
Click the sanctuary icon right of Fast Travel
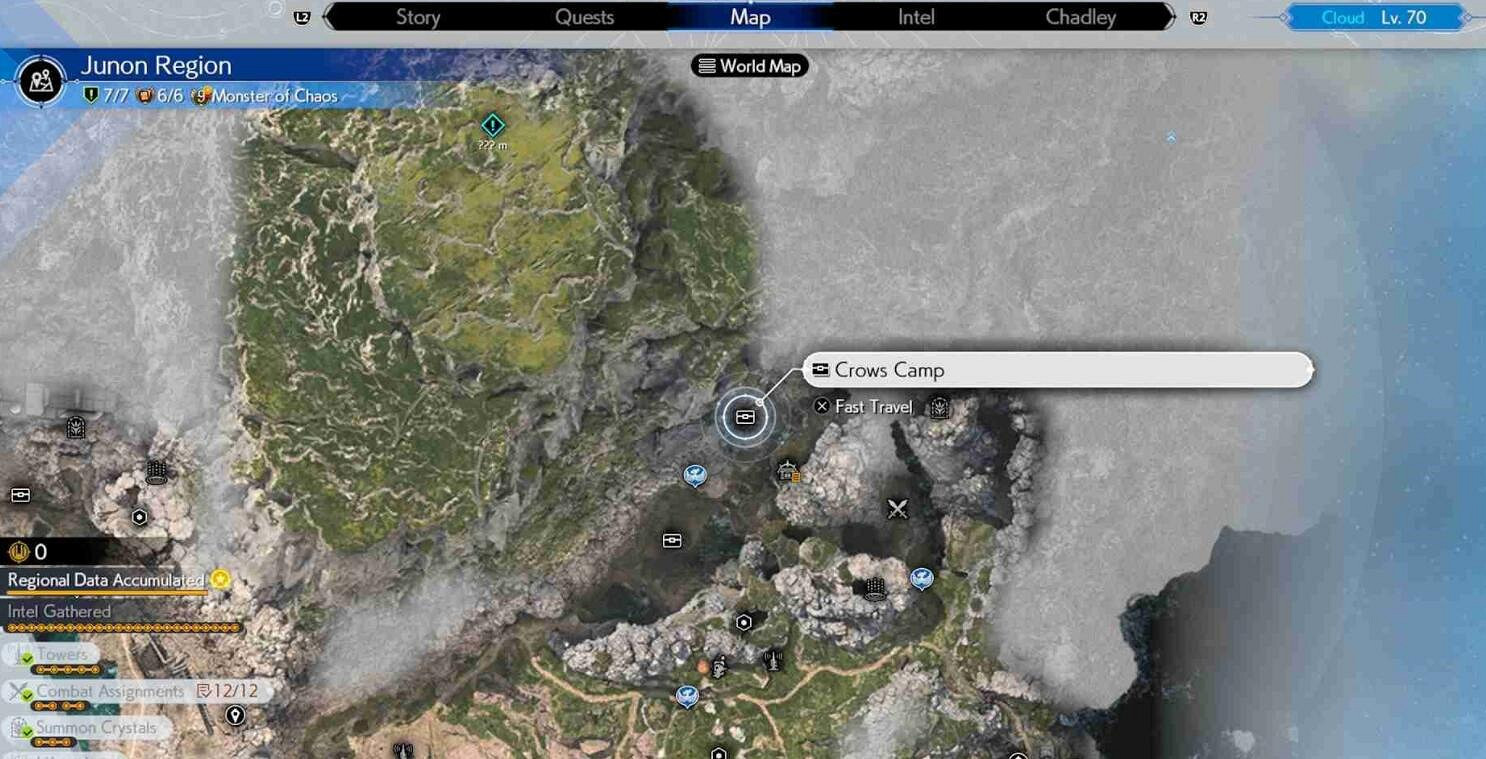[x=939, y=407]
